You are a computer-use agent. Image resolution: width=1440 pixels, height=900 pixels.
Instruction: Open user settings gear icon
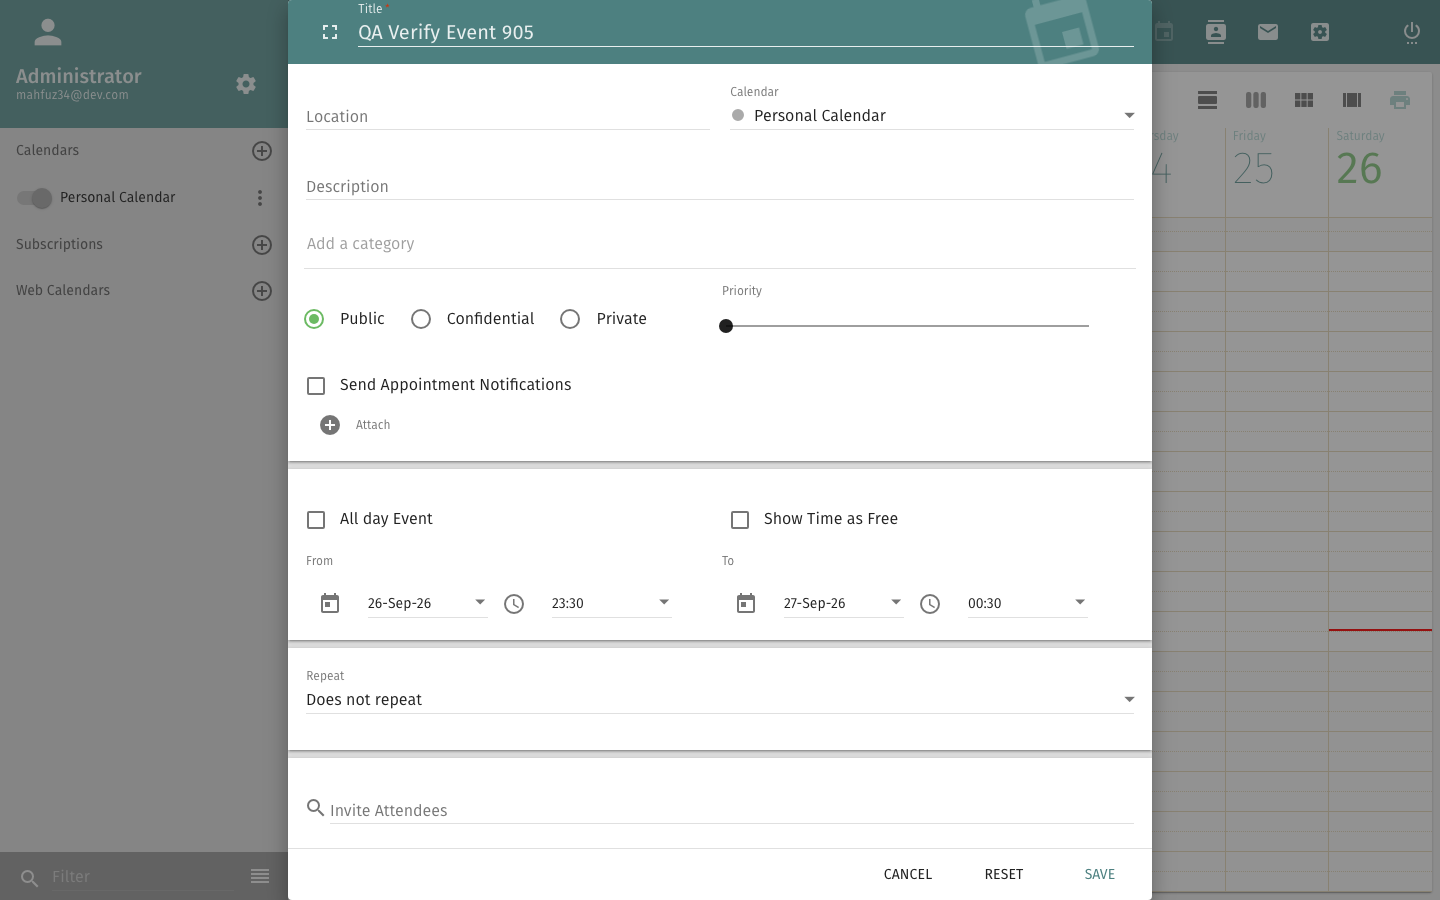pyautogui.click(x=246, y=84)
